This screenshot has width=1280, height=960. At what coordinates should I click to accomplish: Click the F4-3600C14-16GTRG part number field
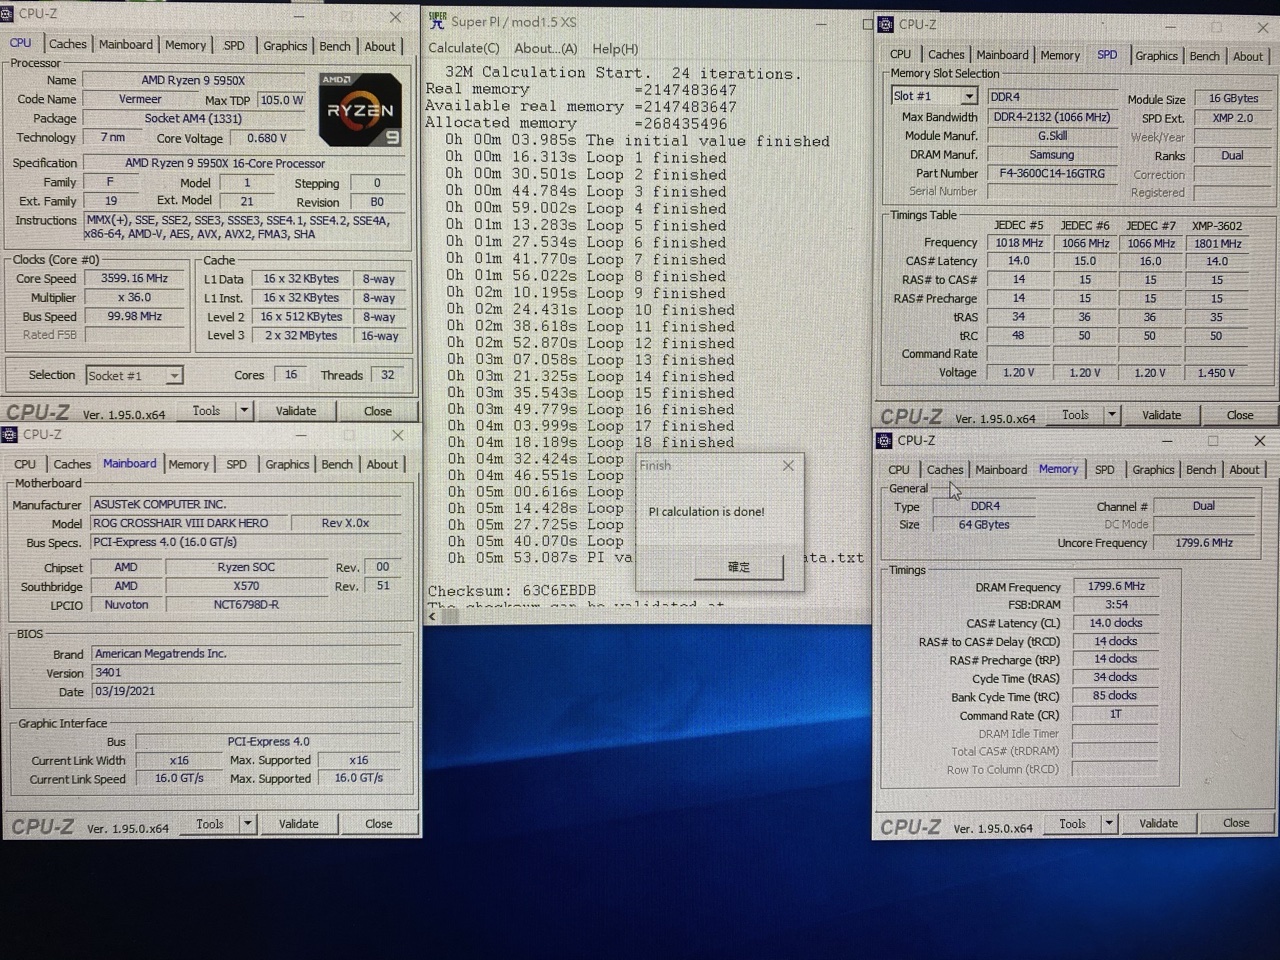click(x=1052, y=174)
